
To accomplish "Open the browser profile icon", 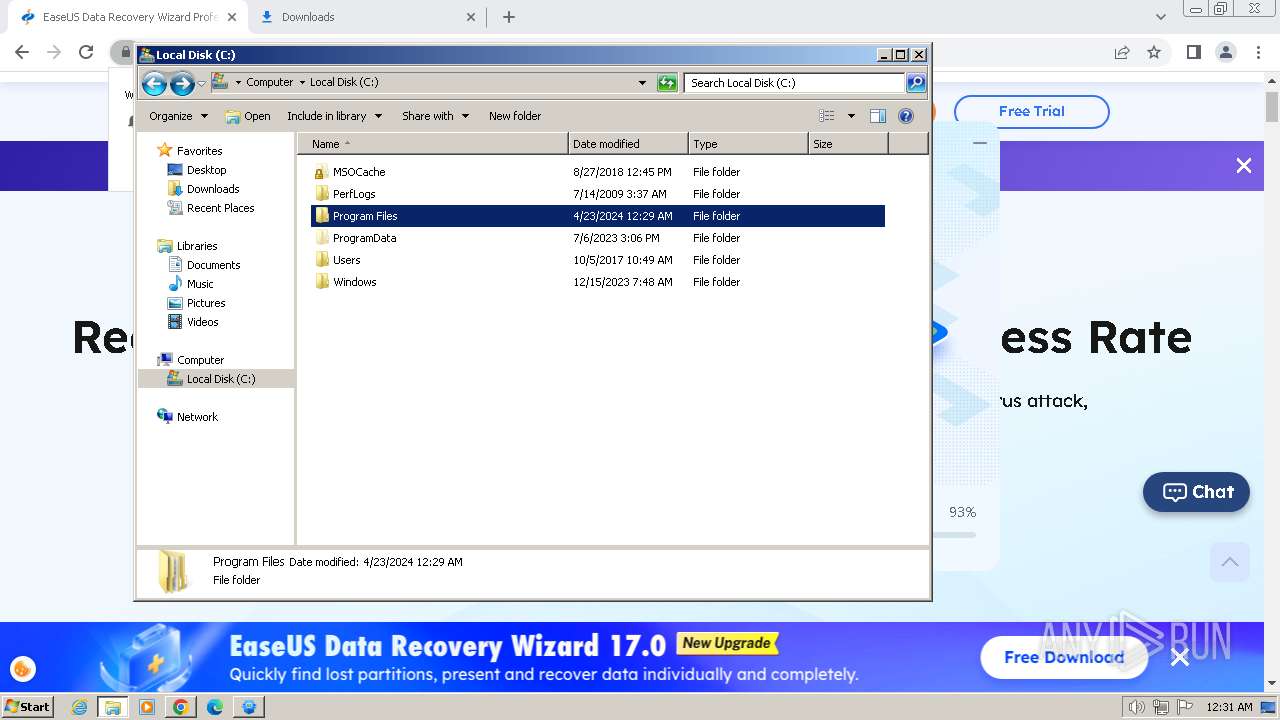I will coord(1225,52).
